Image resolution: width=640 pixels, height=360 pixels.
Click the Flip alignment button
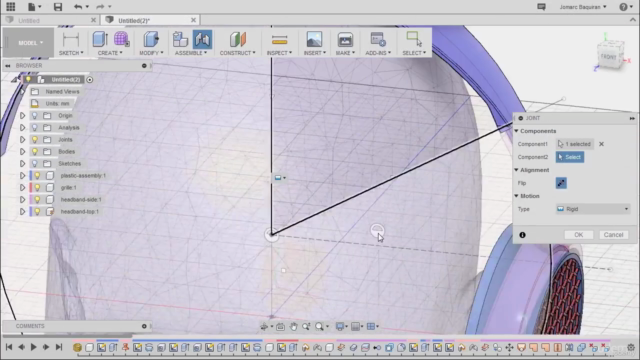tap(561, 183)
